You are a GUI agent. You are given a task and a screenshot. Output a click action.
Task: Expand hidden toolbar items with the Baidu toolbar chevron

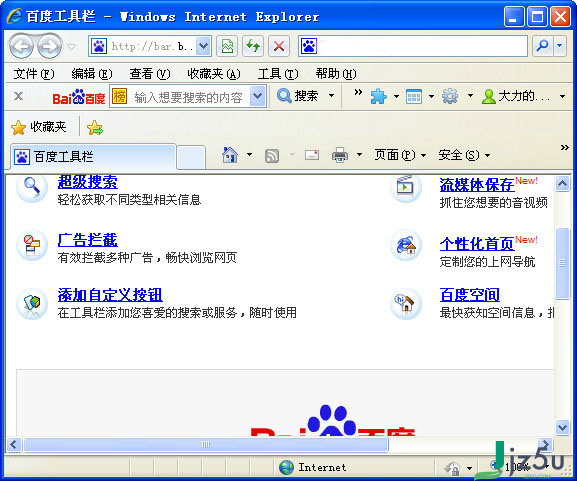(358, 92)
